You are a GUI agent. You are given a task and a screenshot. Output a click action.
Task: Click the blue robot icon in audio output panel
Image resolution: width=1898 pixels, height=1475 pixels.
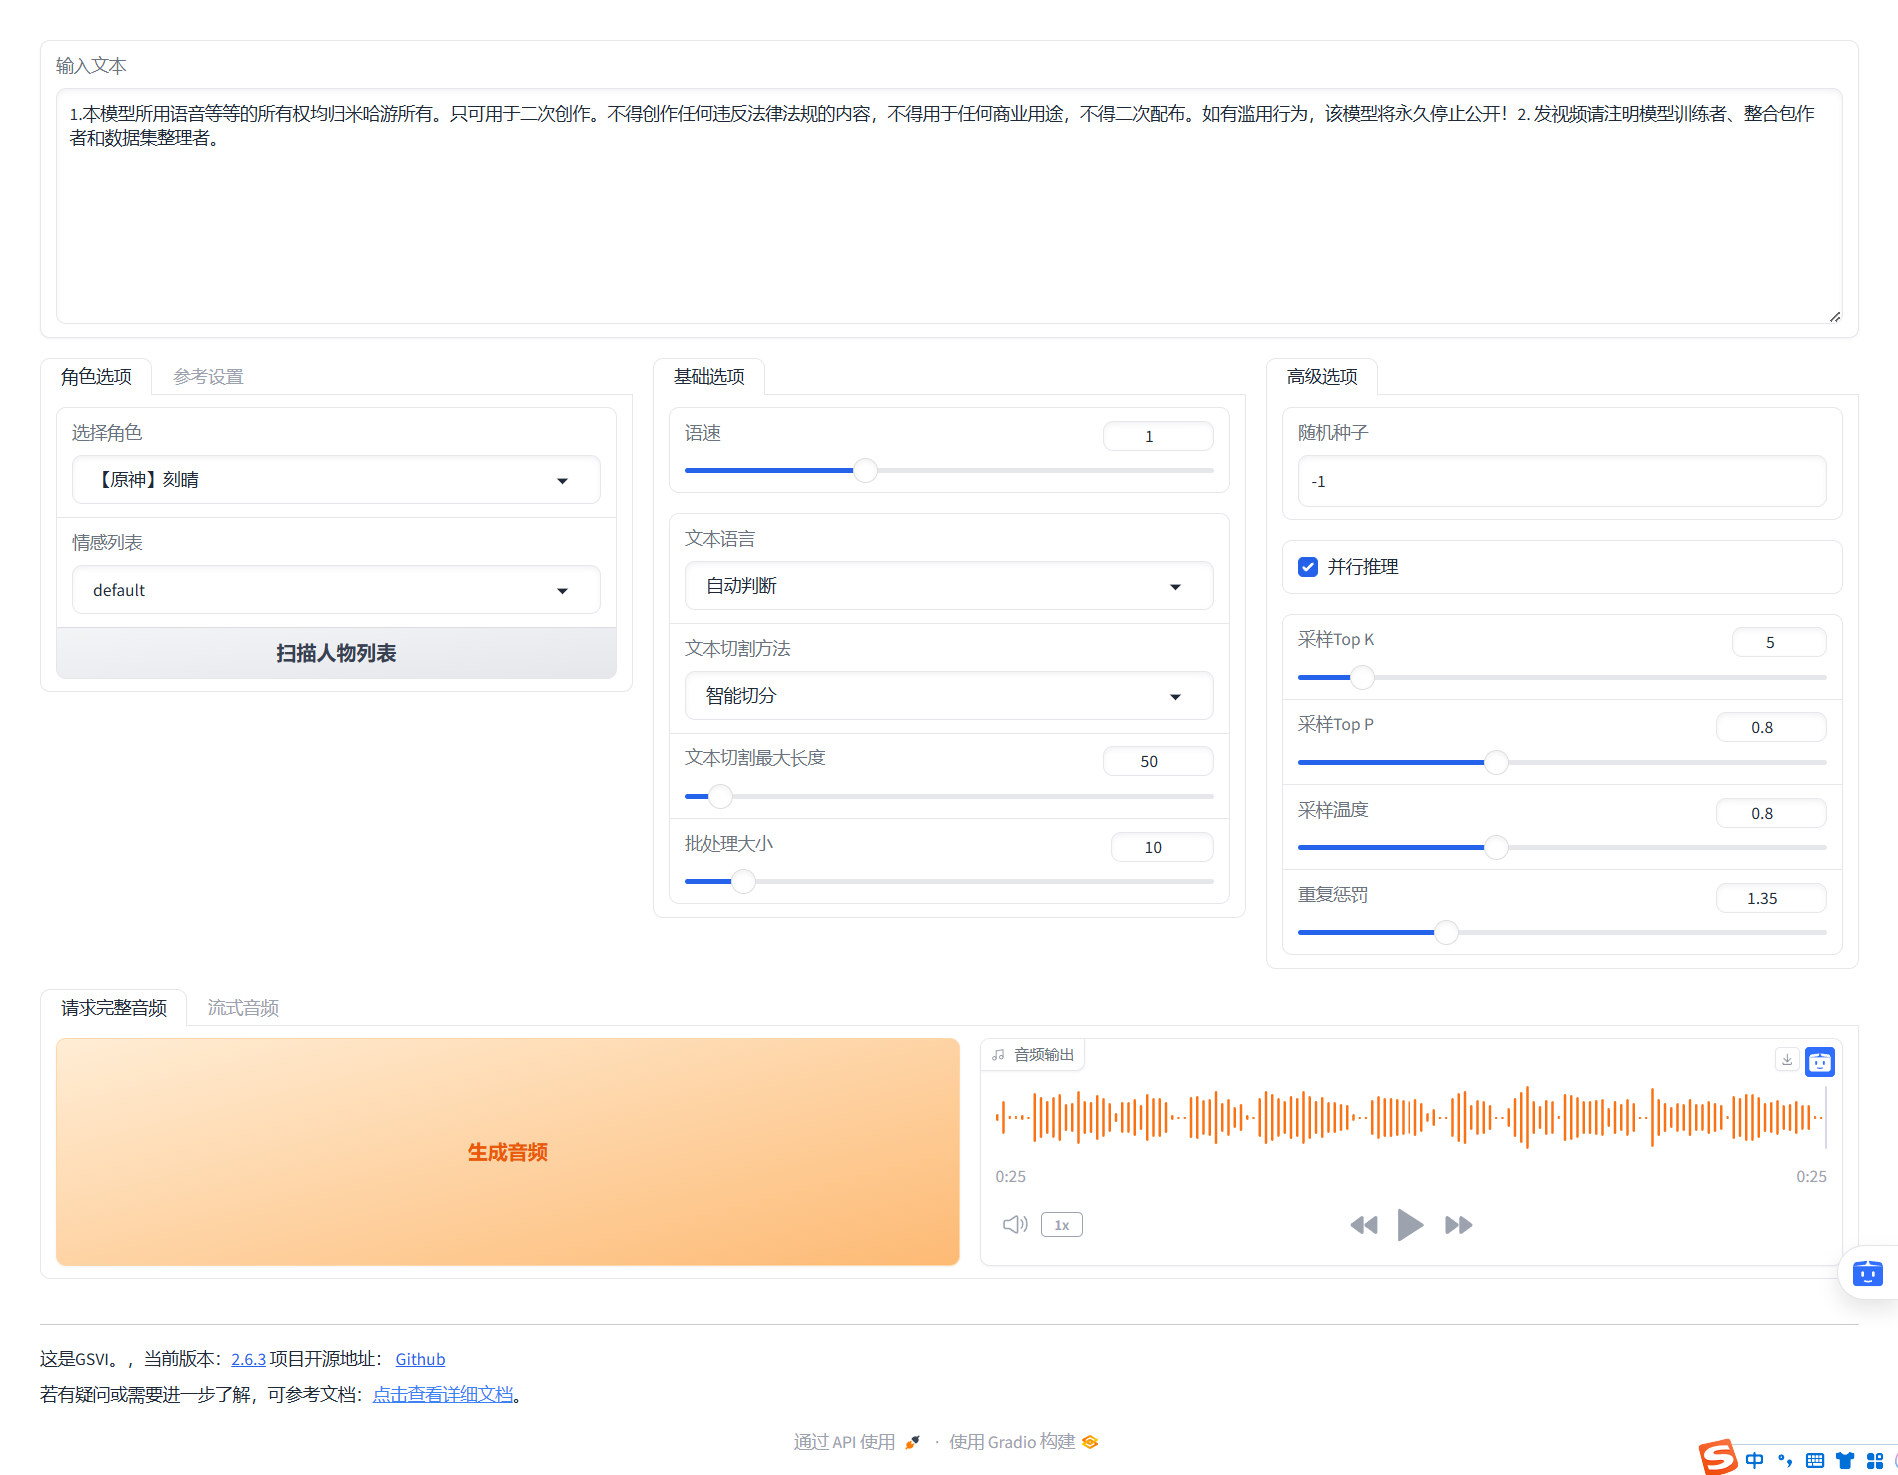[x=1820, y=1062]
